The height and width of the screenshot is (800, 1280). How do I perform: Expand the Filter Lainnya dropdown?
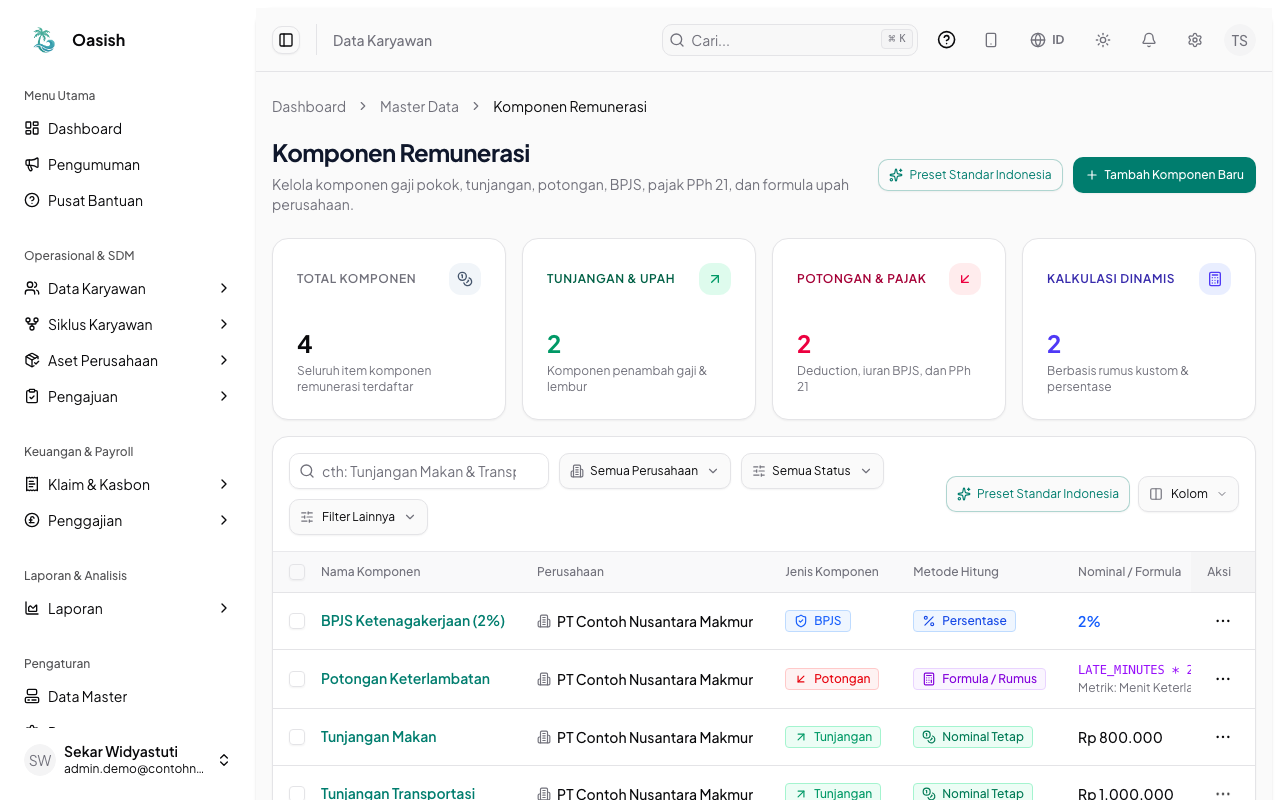(x=358, y=517)
